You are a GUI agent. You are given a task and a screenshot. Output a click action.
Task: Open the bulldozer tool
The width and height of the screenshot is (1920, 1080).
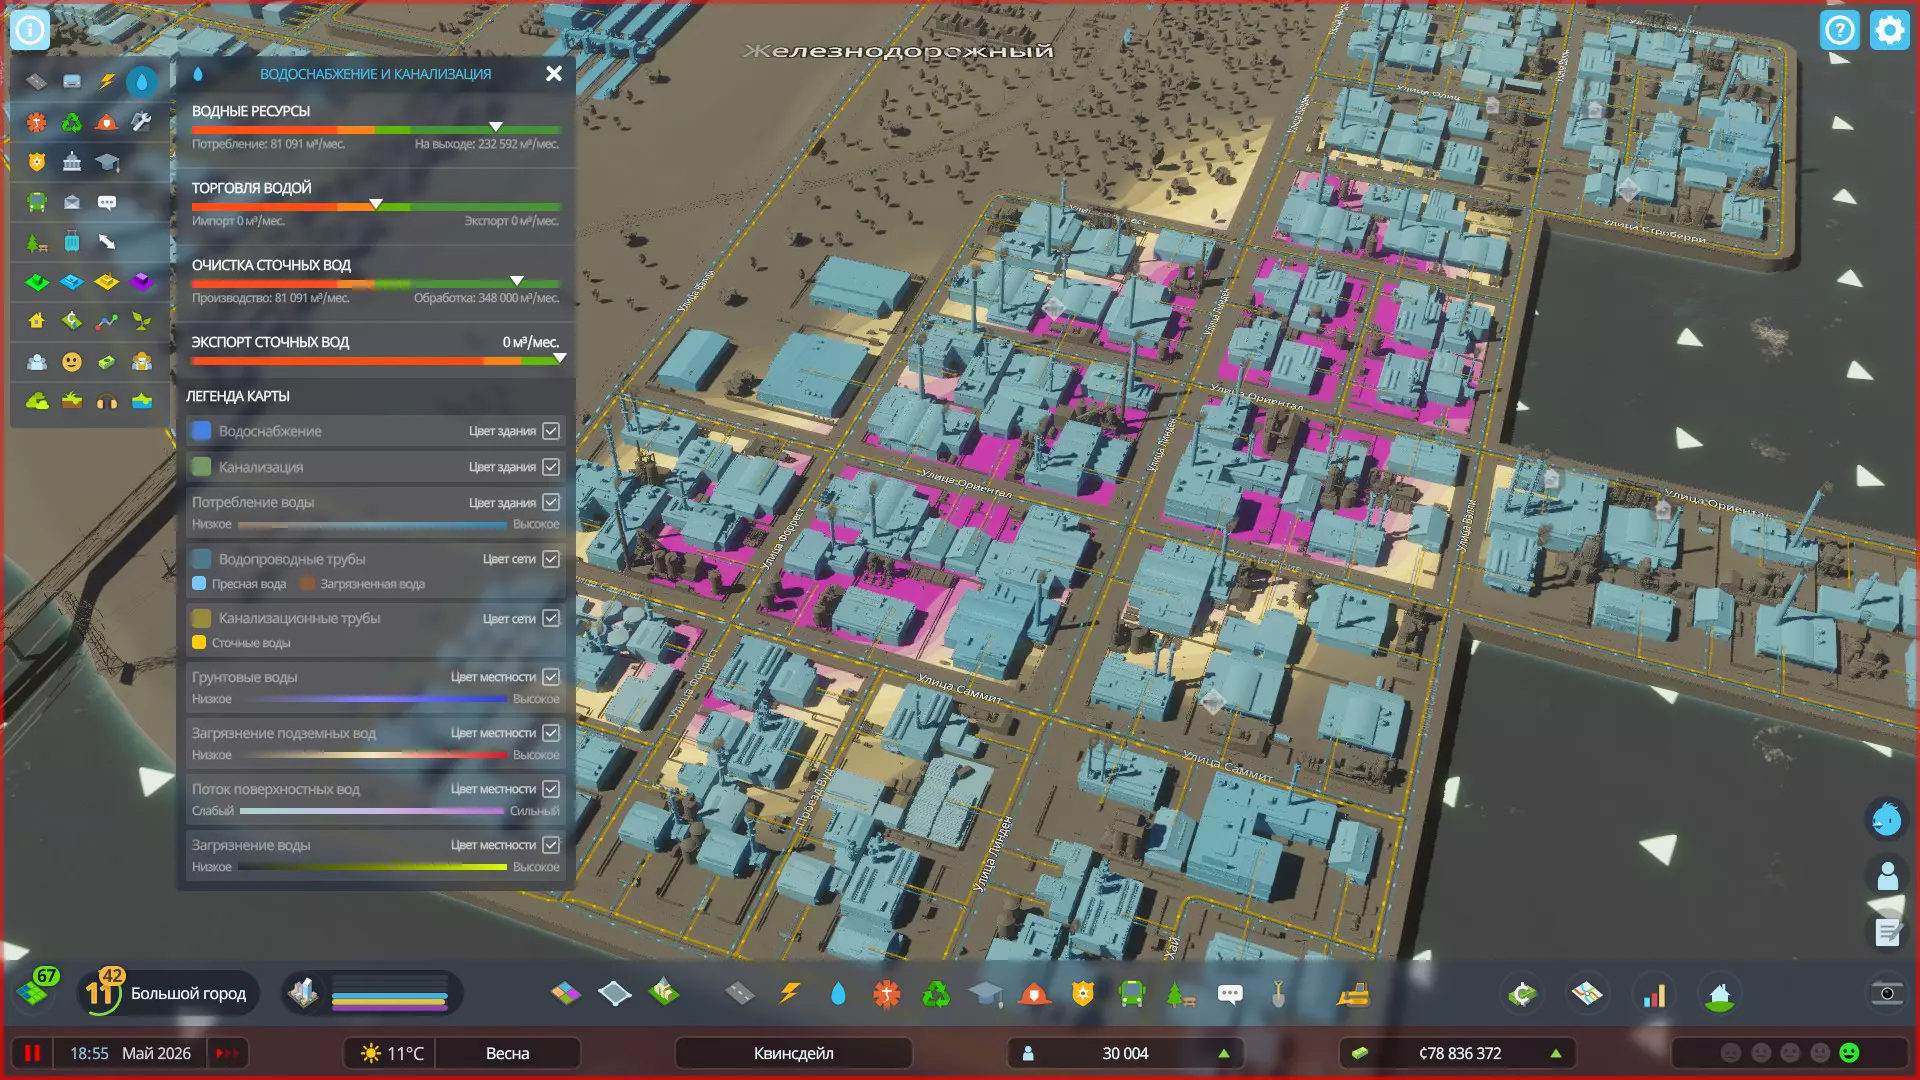tap(1353, 994)
